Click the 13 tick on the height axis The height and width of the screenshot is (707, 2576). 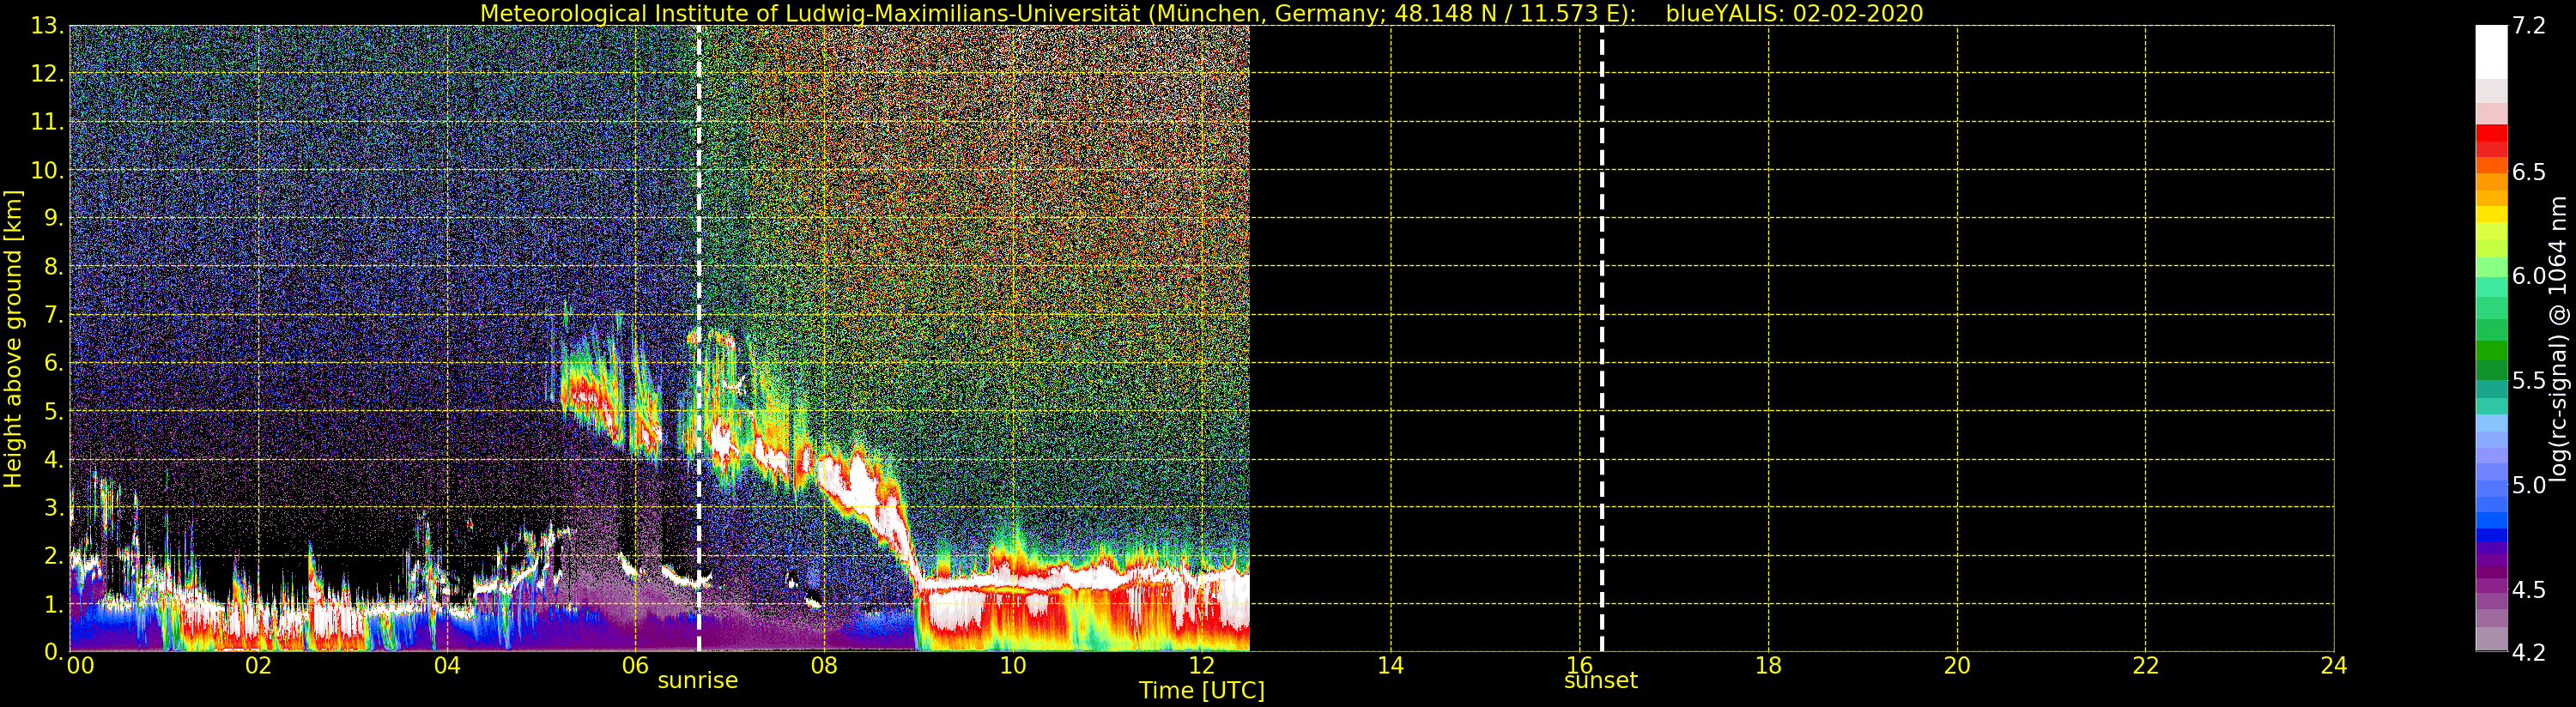click(46, 26)
